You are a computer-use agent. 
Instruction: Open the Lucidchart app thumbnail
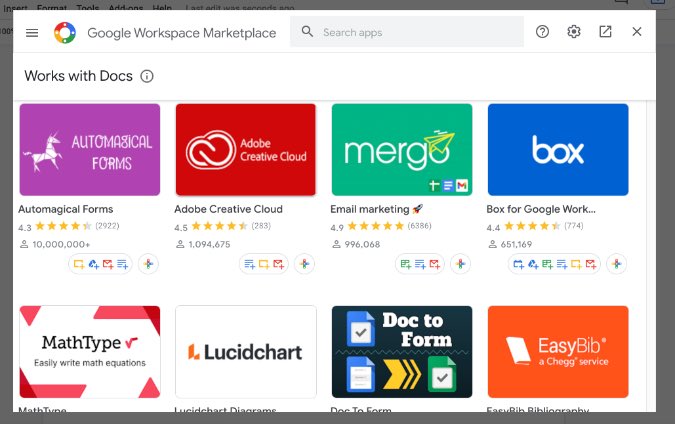tap(245, 352)
